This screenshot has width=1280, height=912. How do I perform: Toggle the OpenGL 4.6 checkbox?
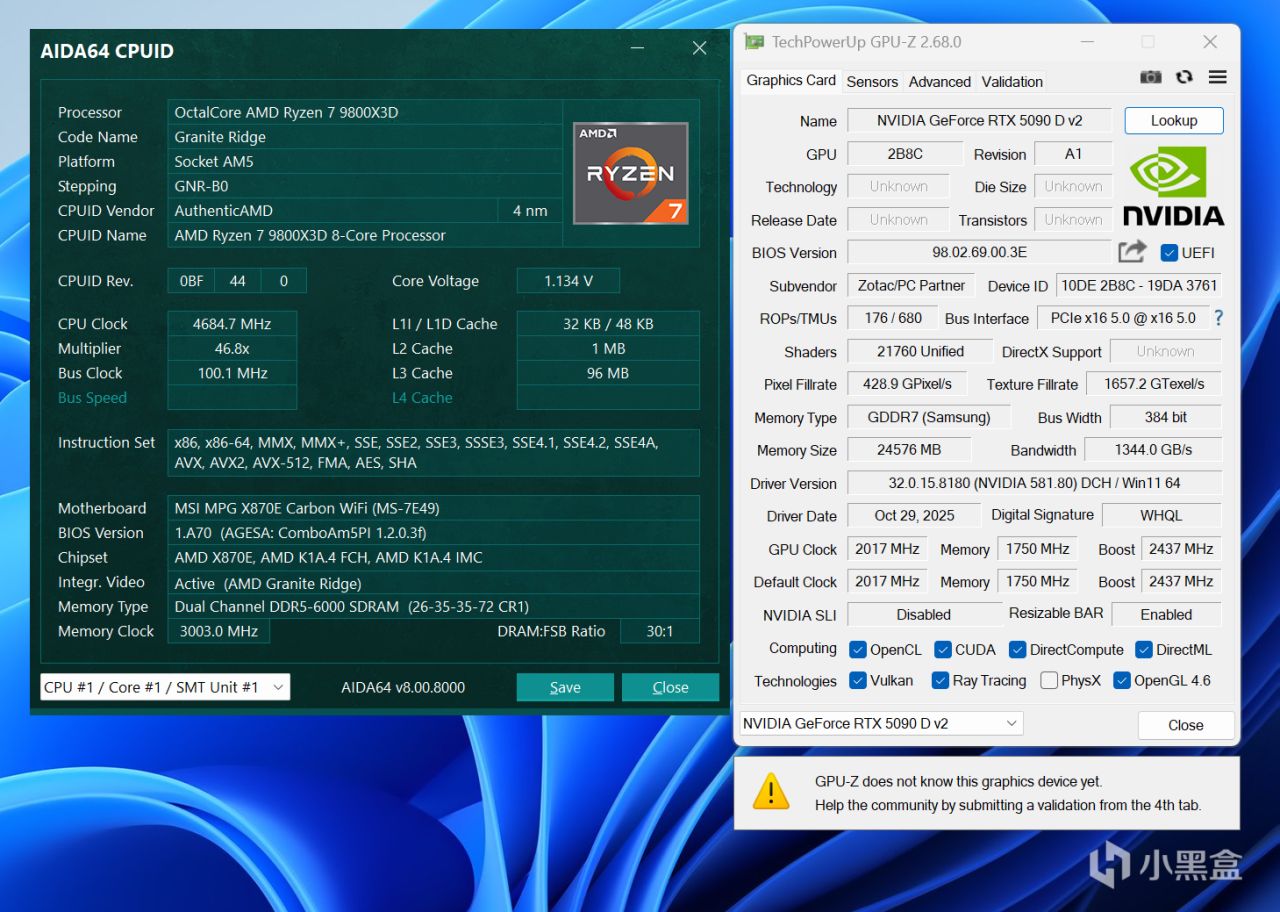click(x=1121, y=680)
